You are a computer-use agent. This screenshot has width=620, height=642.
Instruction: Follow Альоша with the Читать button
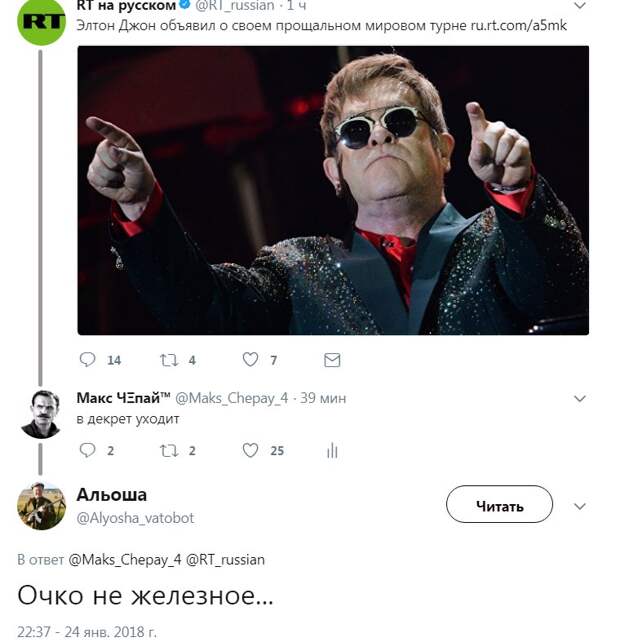point(499,504)
